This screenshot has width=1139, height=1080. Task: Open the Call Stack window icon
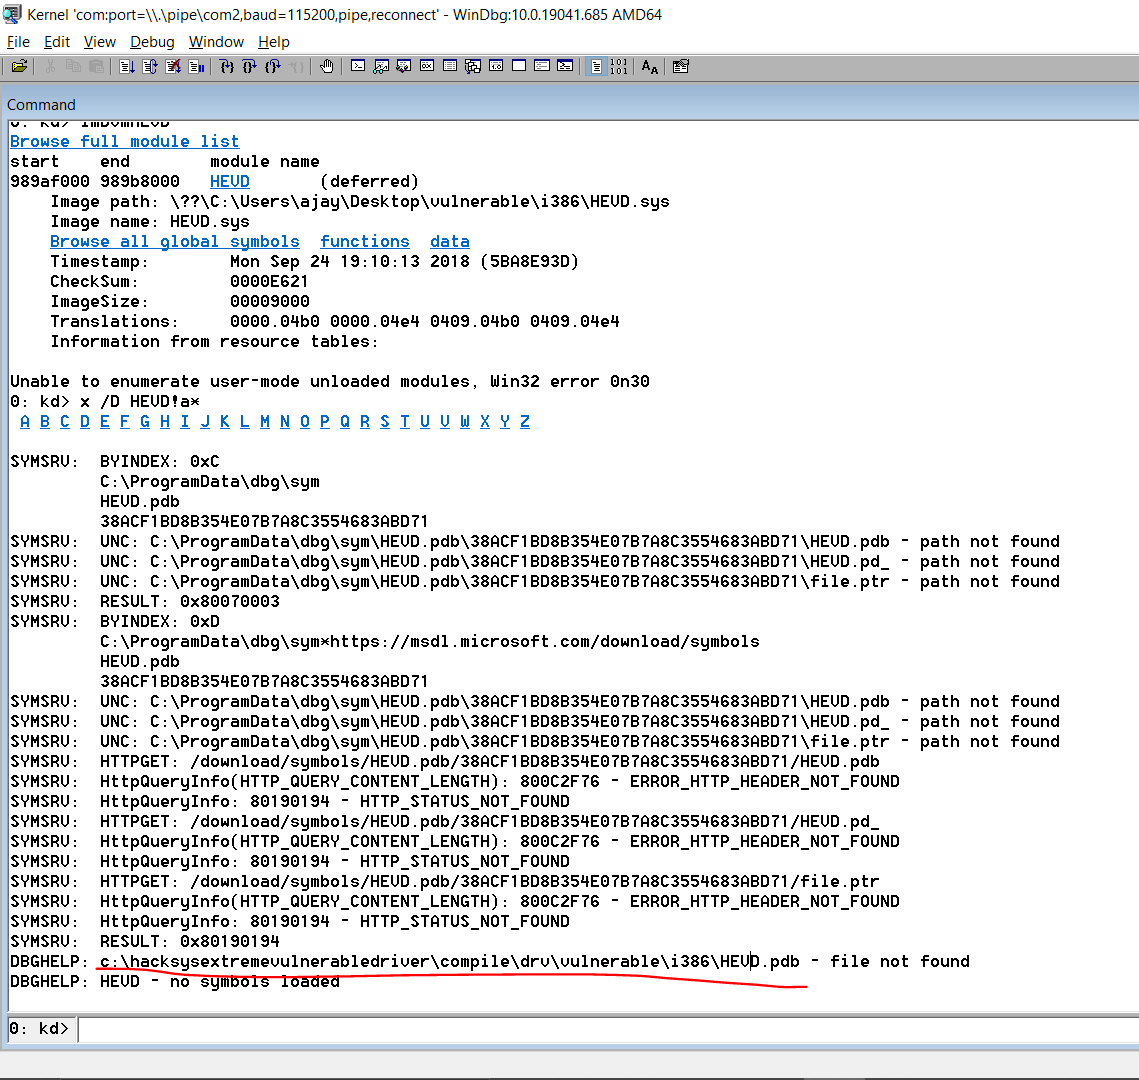(x=473, y=67)
